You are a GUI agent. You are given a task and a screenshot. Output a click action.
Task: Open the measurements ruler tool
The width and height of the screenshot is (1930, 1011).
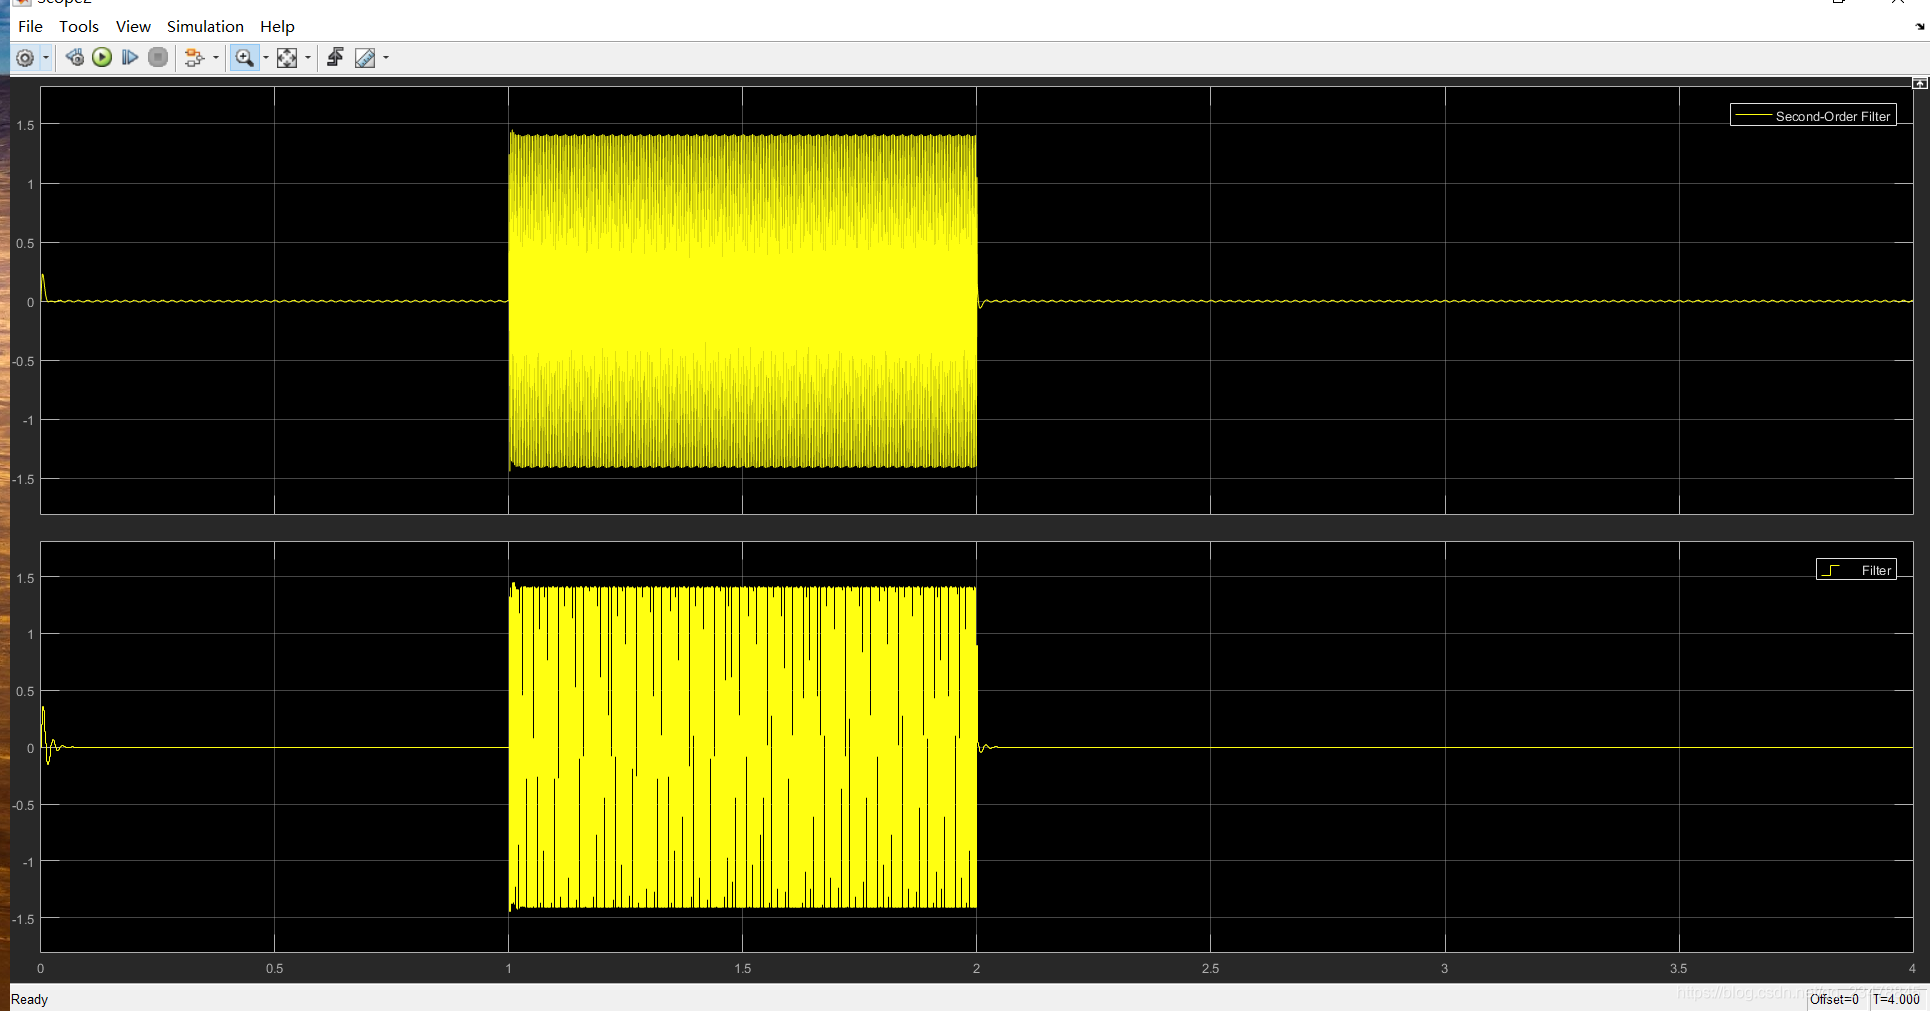pos(365,58)
